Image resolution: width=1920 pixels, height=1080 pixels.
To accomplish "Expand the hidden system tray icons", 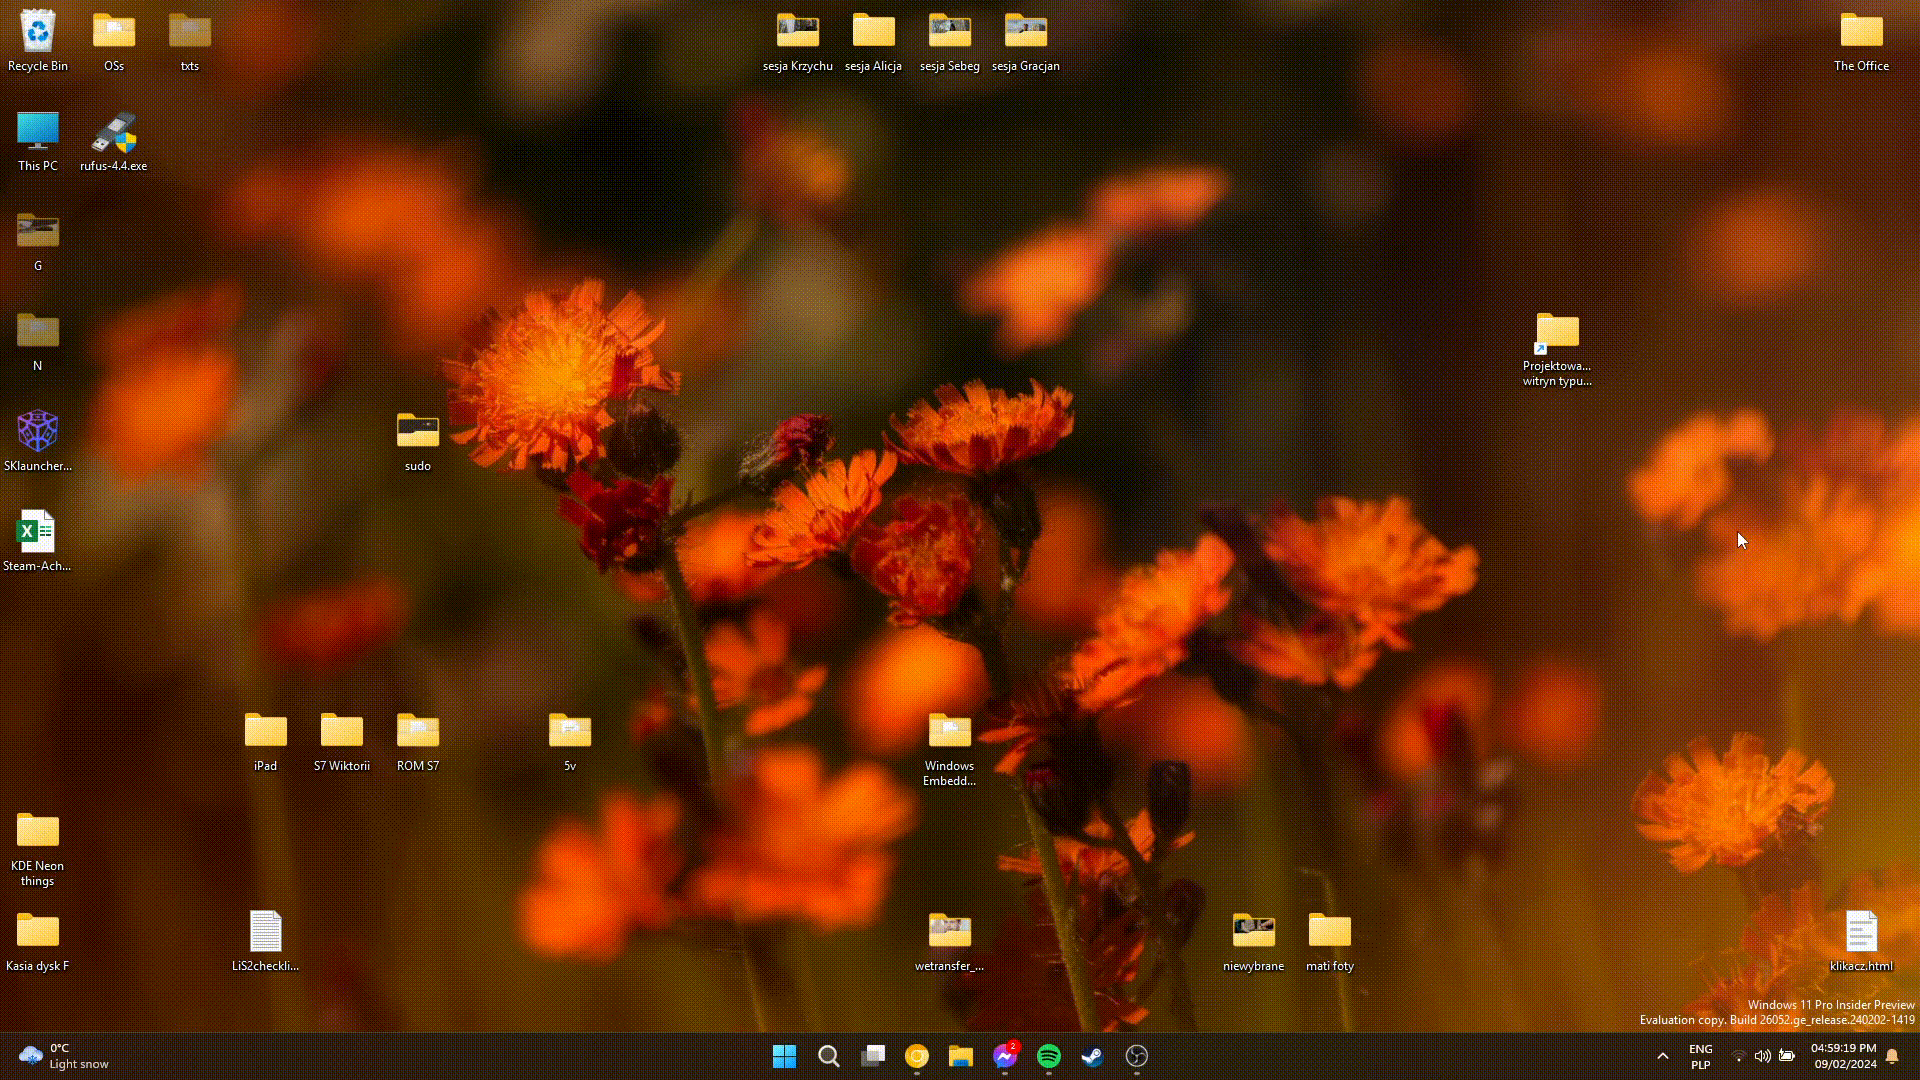I will tap(1663, 1056).
